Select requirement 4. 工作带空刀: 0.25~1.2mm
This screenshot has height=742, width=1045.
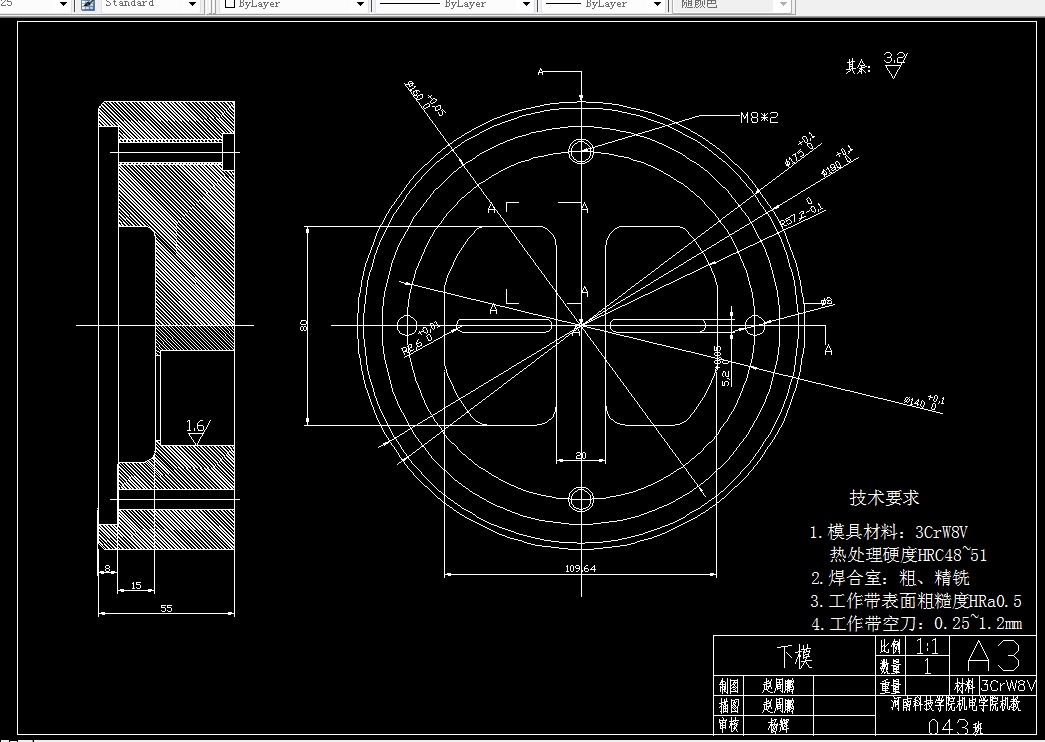916,624
